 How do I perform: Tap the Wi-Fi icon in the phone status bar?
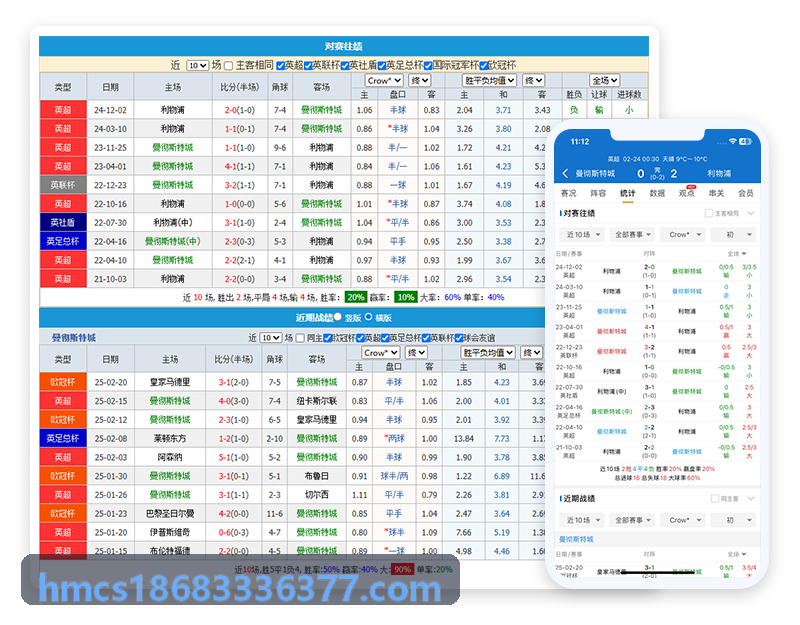pos(733,141)
